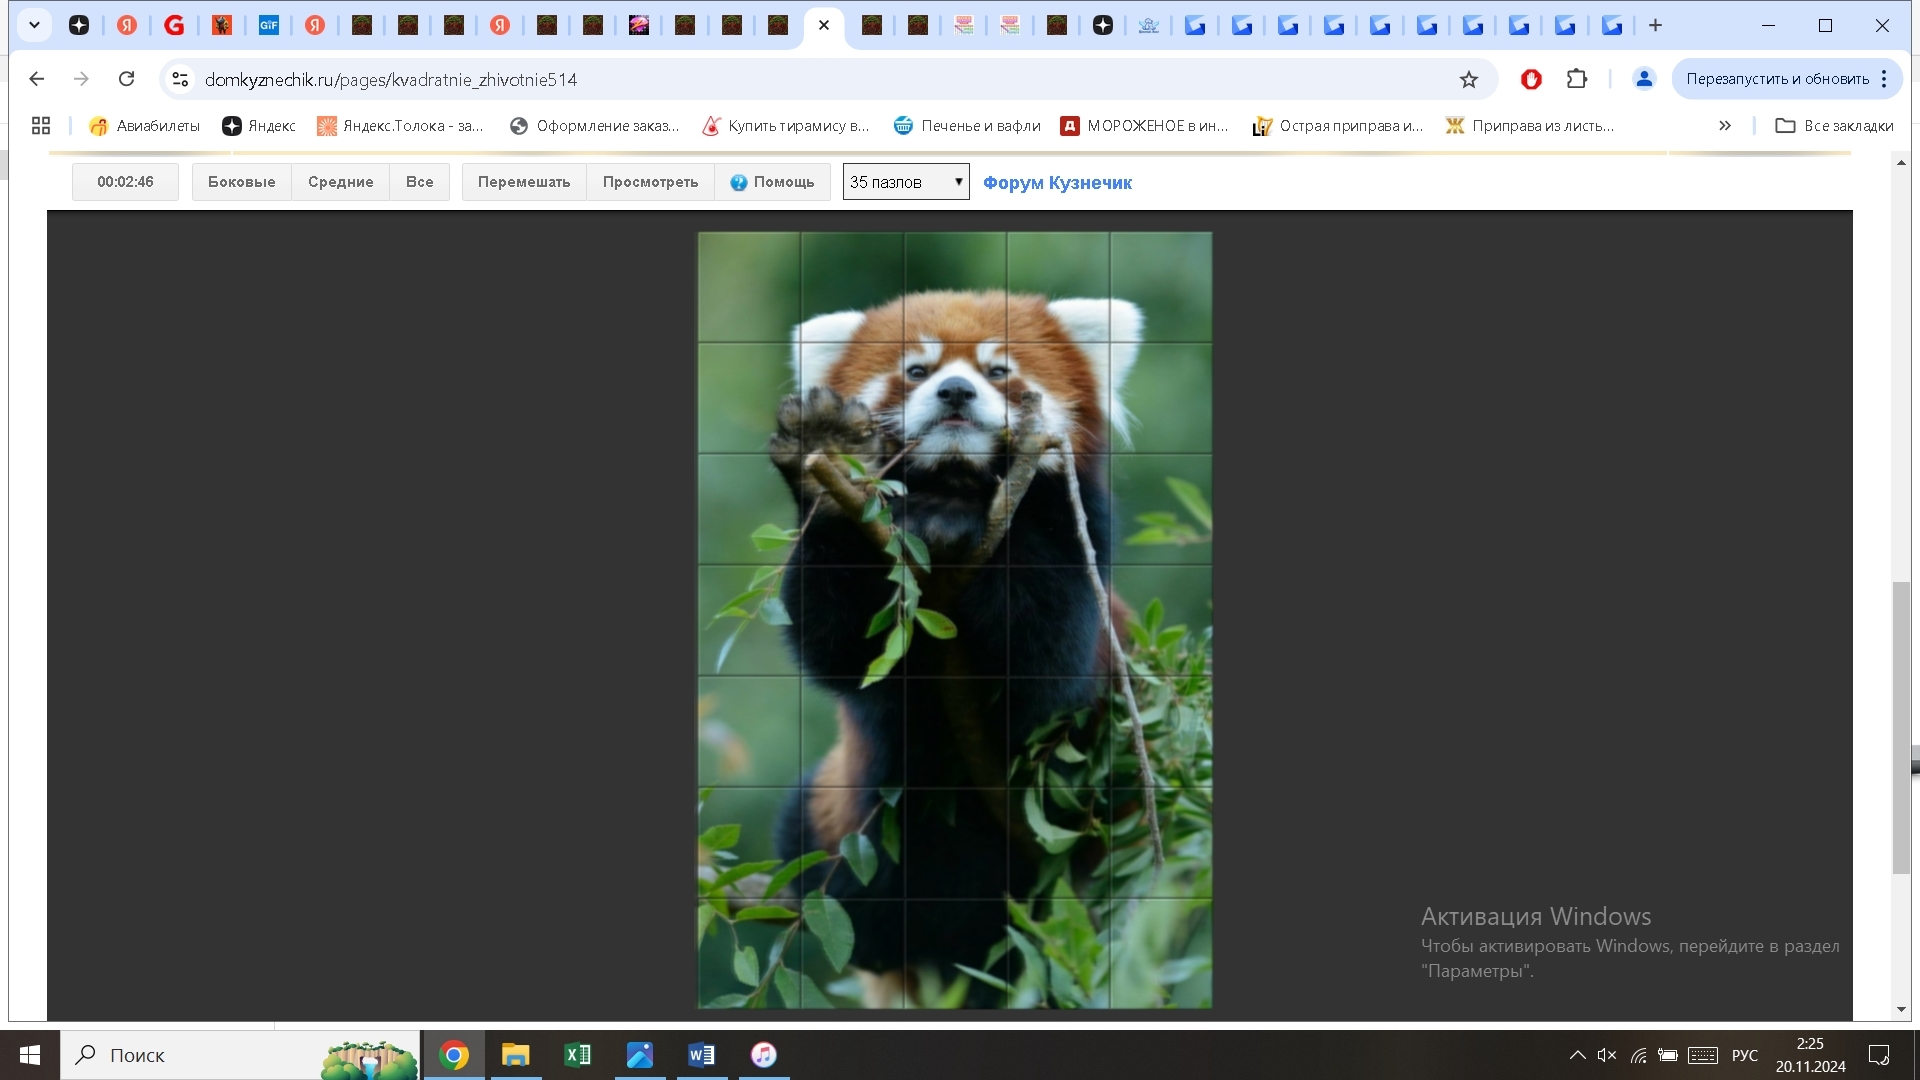1920x1080 pixels.
Task: Bookmark this page with the star icon
Action: pos(1468,79)
